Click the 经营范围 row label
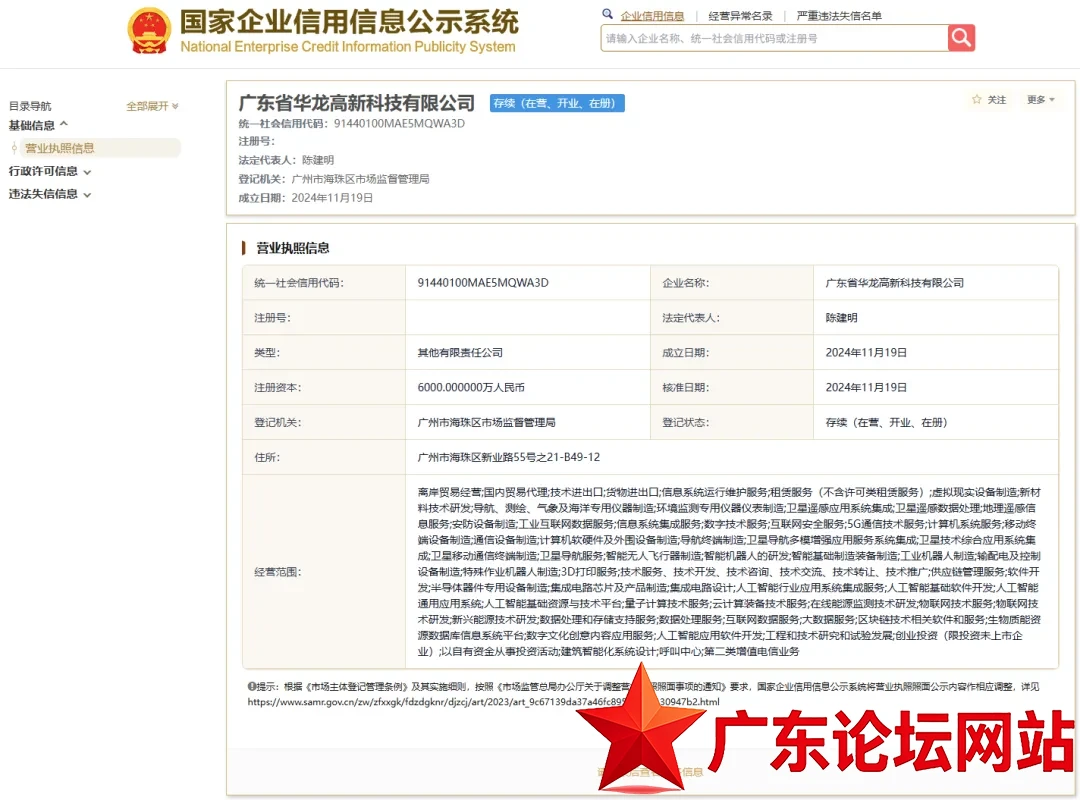The width and height of the screenshot is (1080, 800). (278, 572)
